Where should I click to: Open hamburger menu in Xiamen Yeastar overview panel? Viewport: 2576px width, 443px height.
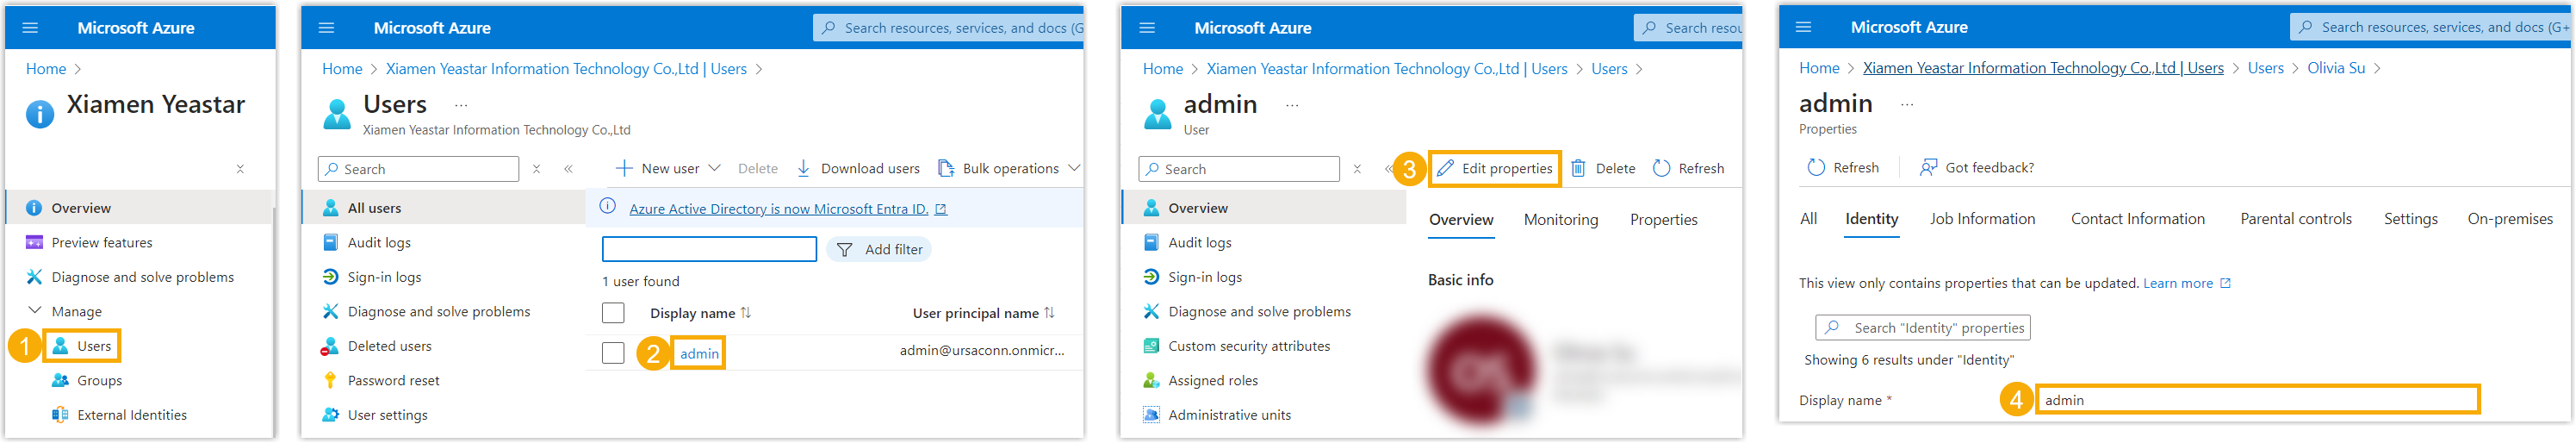click(x=30, y=28)
